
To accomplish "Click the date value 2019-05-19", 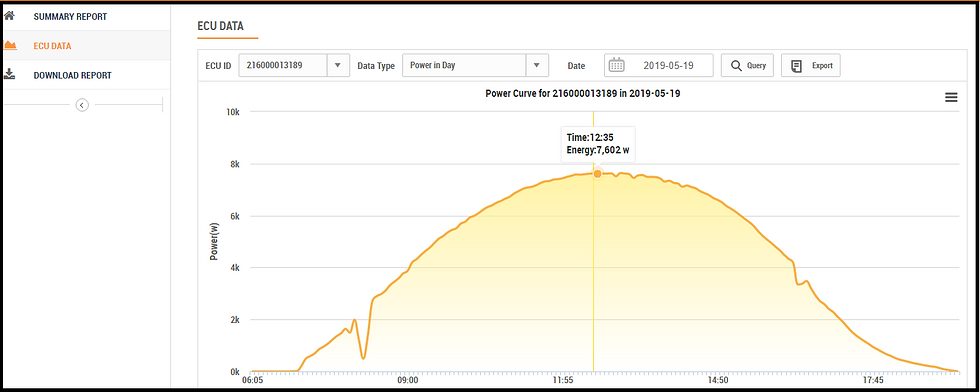I will tap(669, 65).
